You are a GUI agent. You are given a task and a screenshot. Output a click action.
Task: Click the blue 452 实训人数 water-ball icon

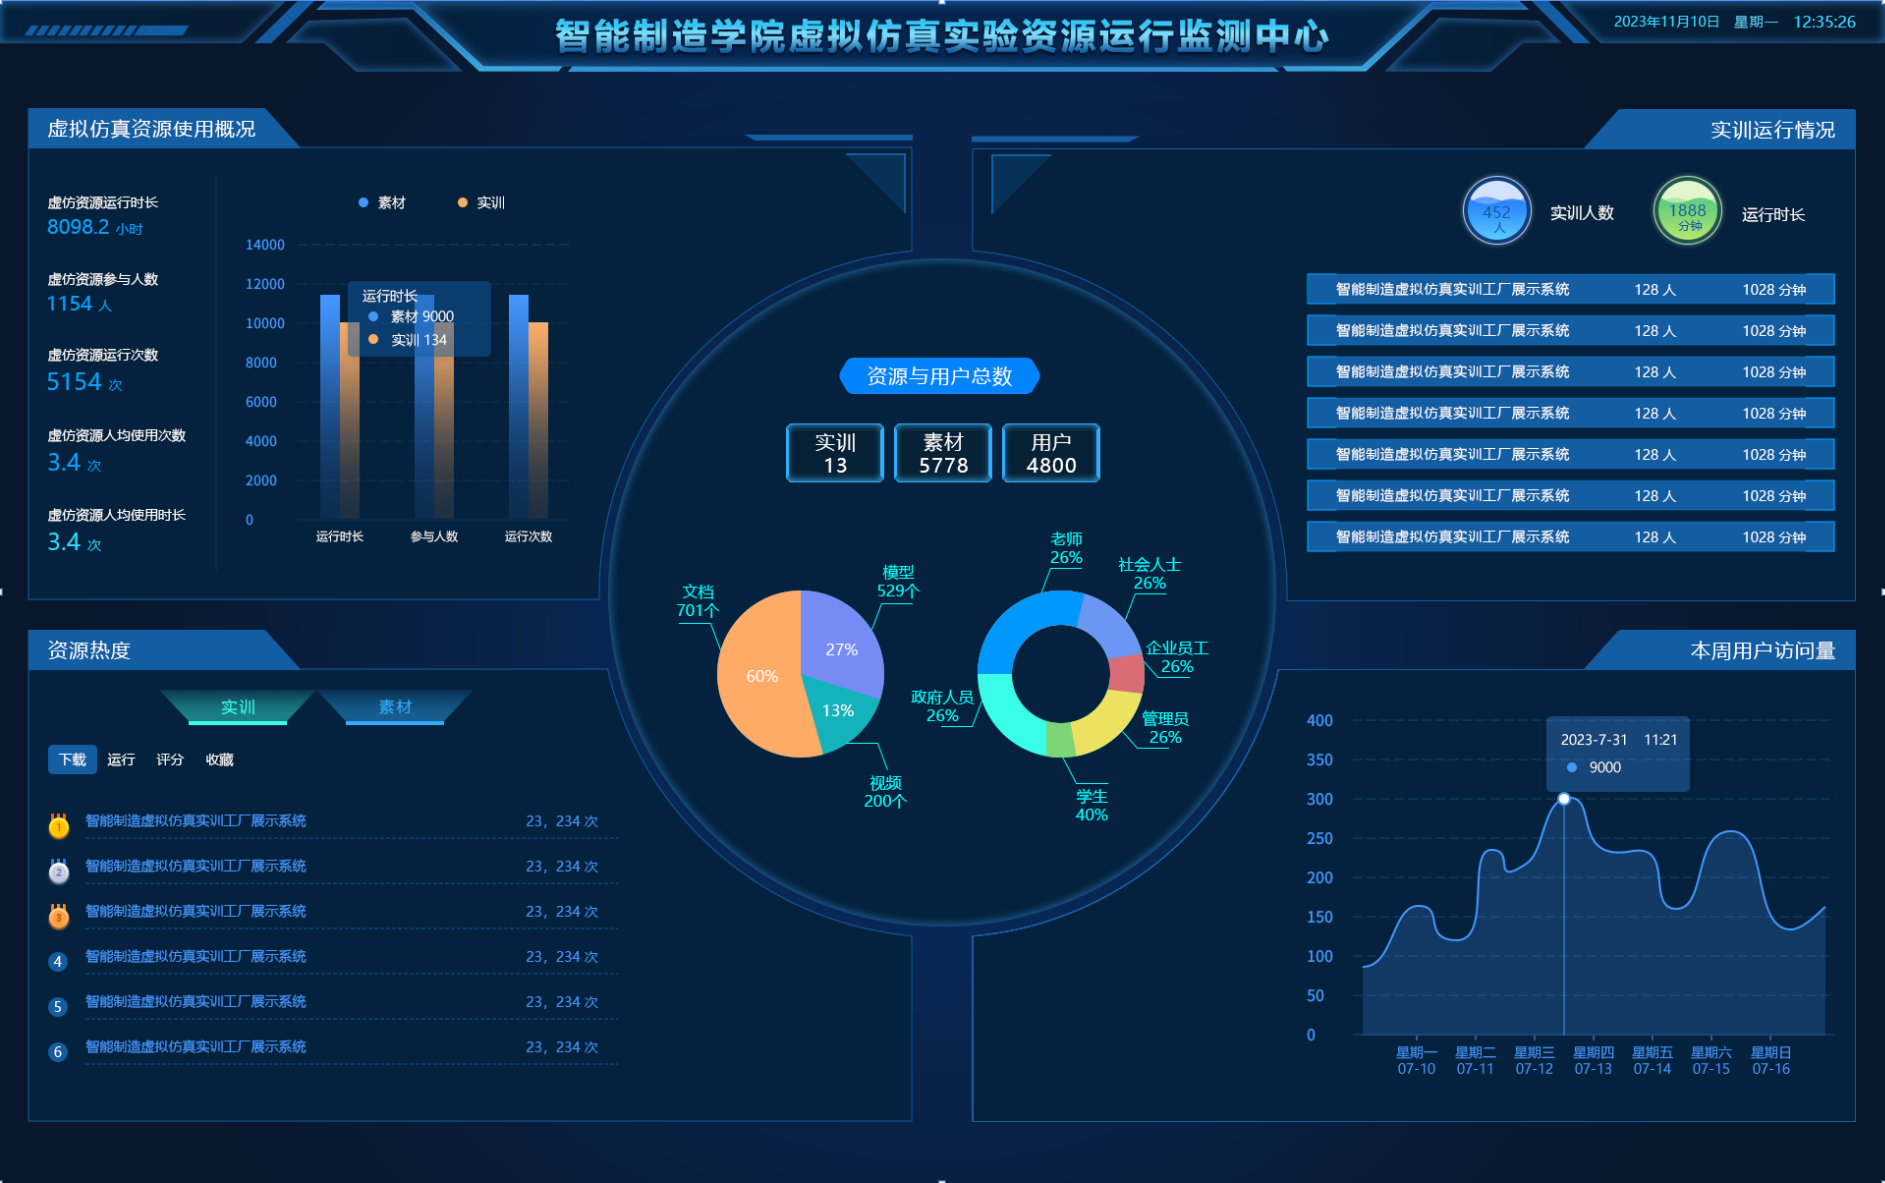click(1496, 211)
